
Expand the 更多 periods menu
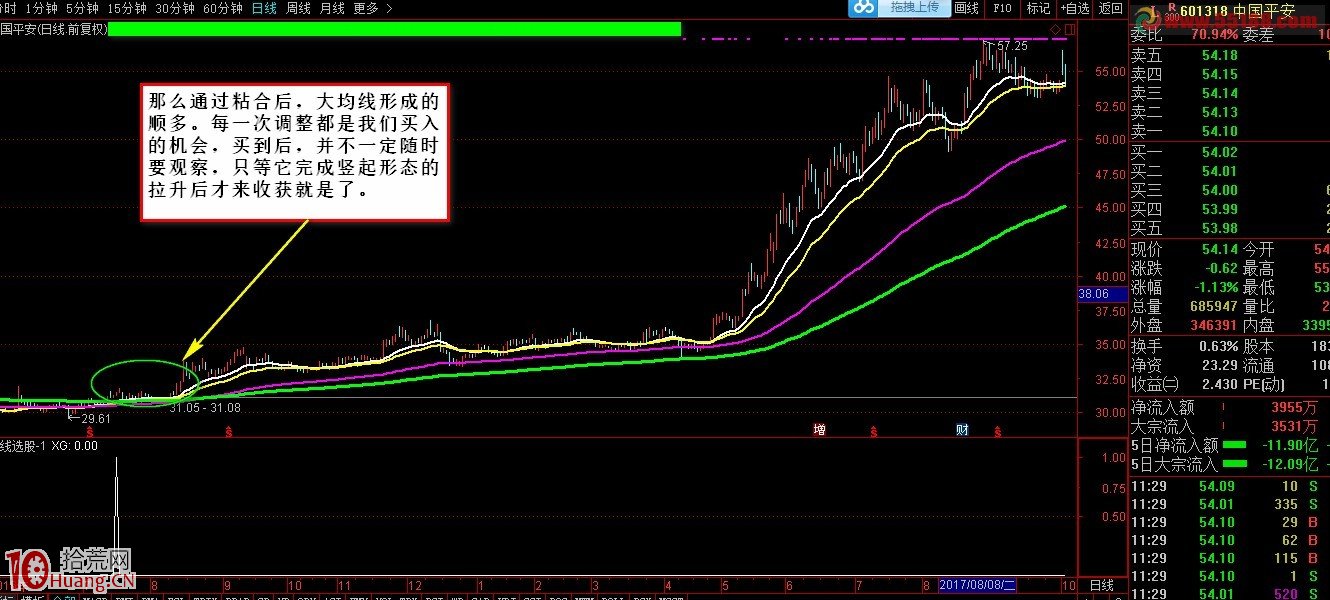[373, 8]
